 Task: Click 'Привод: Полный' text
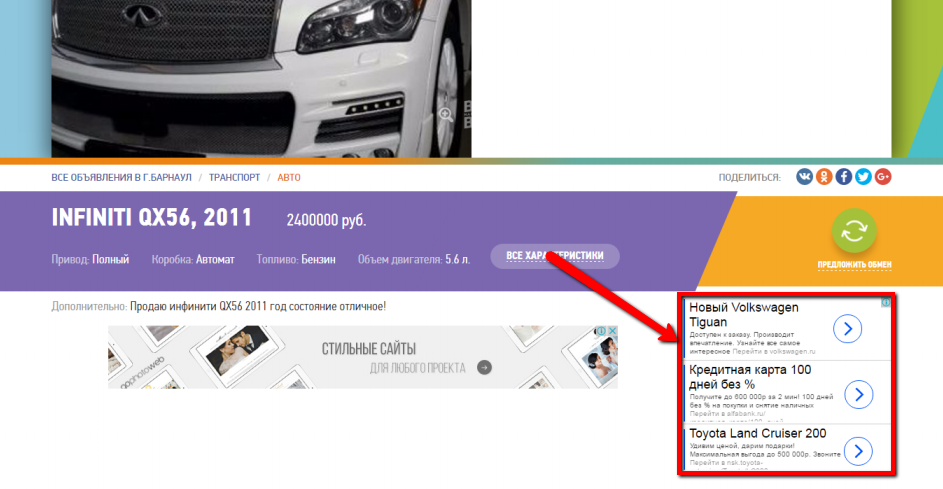(90, 259)
